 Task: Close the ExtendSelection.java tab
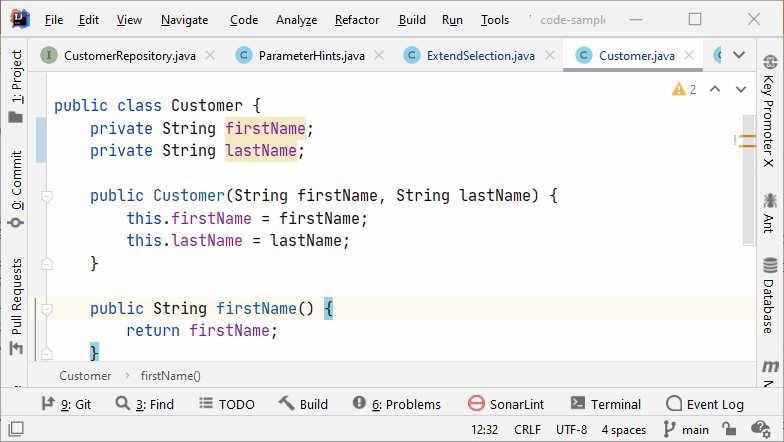click(550, 55)
